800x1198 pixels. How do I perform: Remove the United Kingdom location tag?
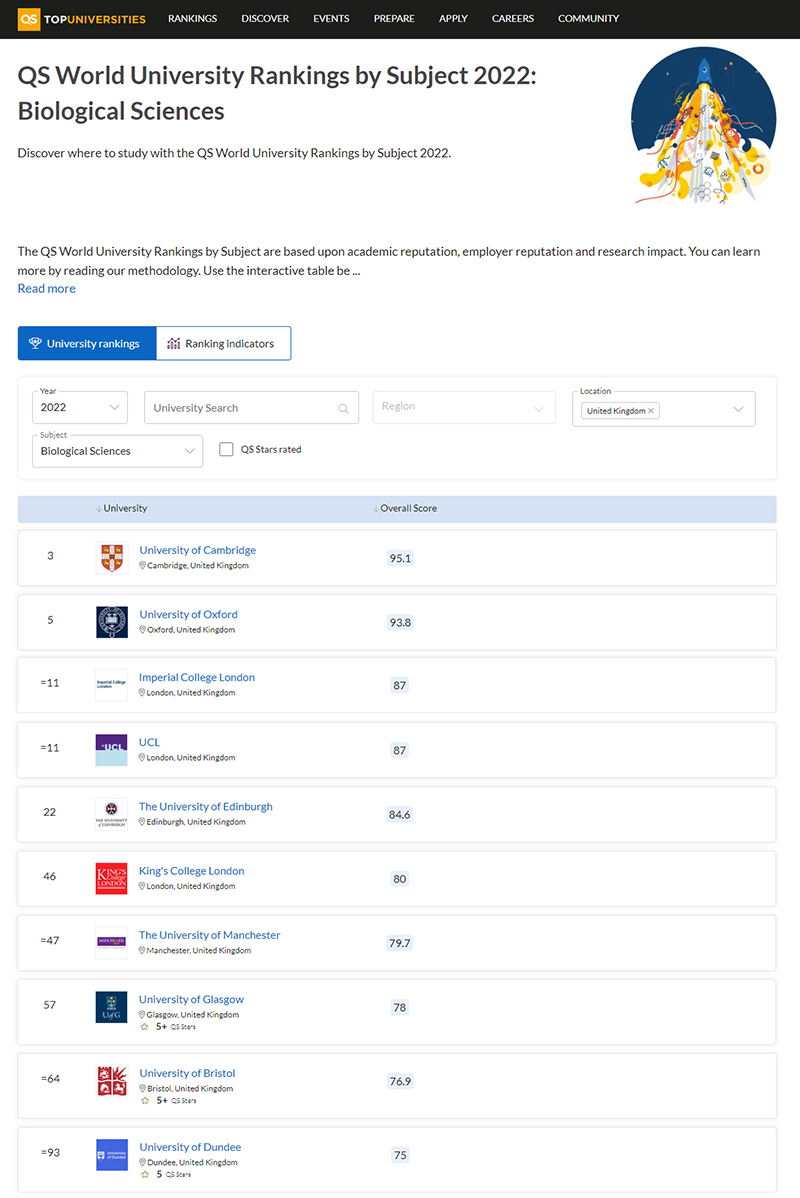click(651, 410)
